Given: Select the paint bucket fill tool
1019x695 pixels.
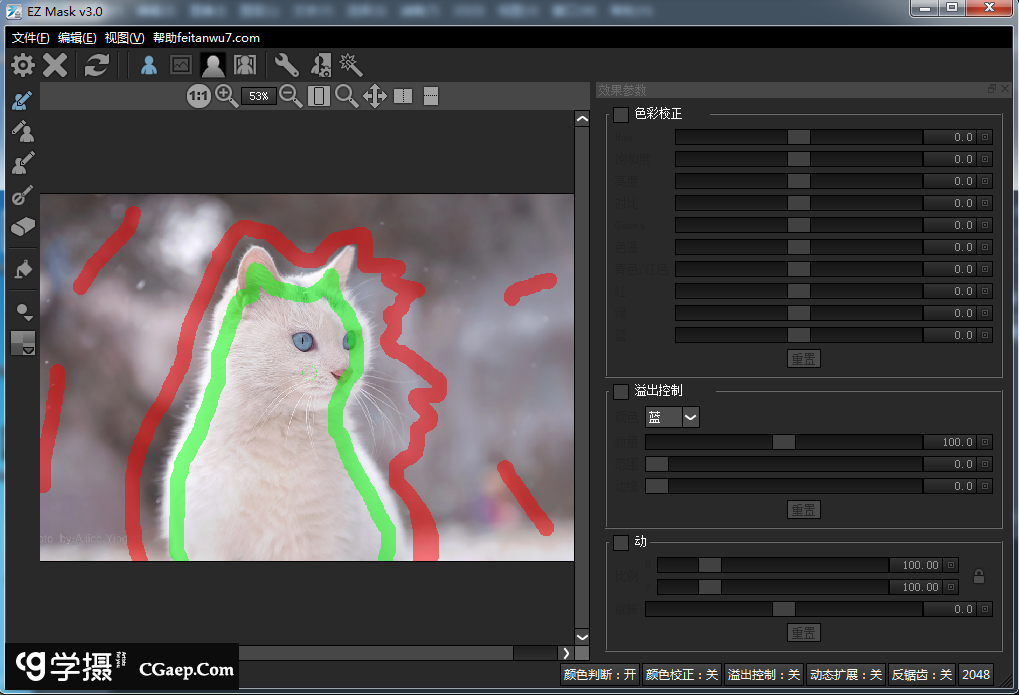Looking at the screenshot, I should [x=23, y=269].
